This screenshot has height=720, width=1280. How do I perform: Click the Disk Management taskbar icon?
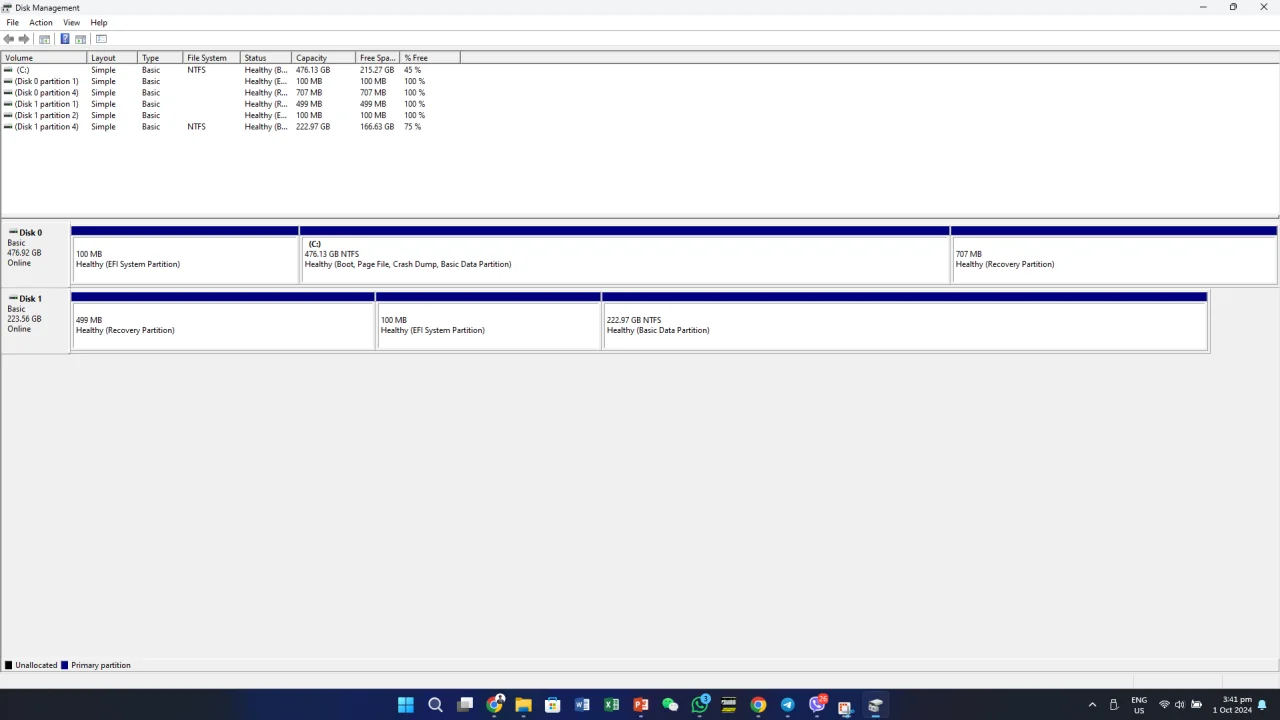875,705
